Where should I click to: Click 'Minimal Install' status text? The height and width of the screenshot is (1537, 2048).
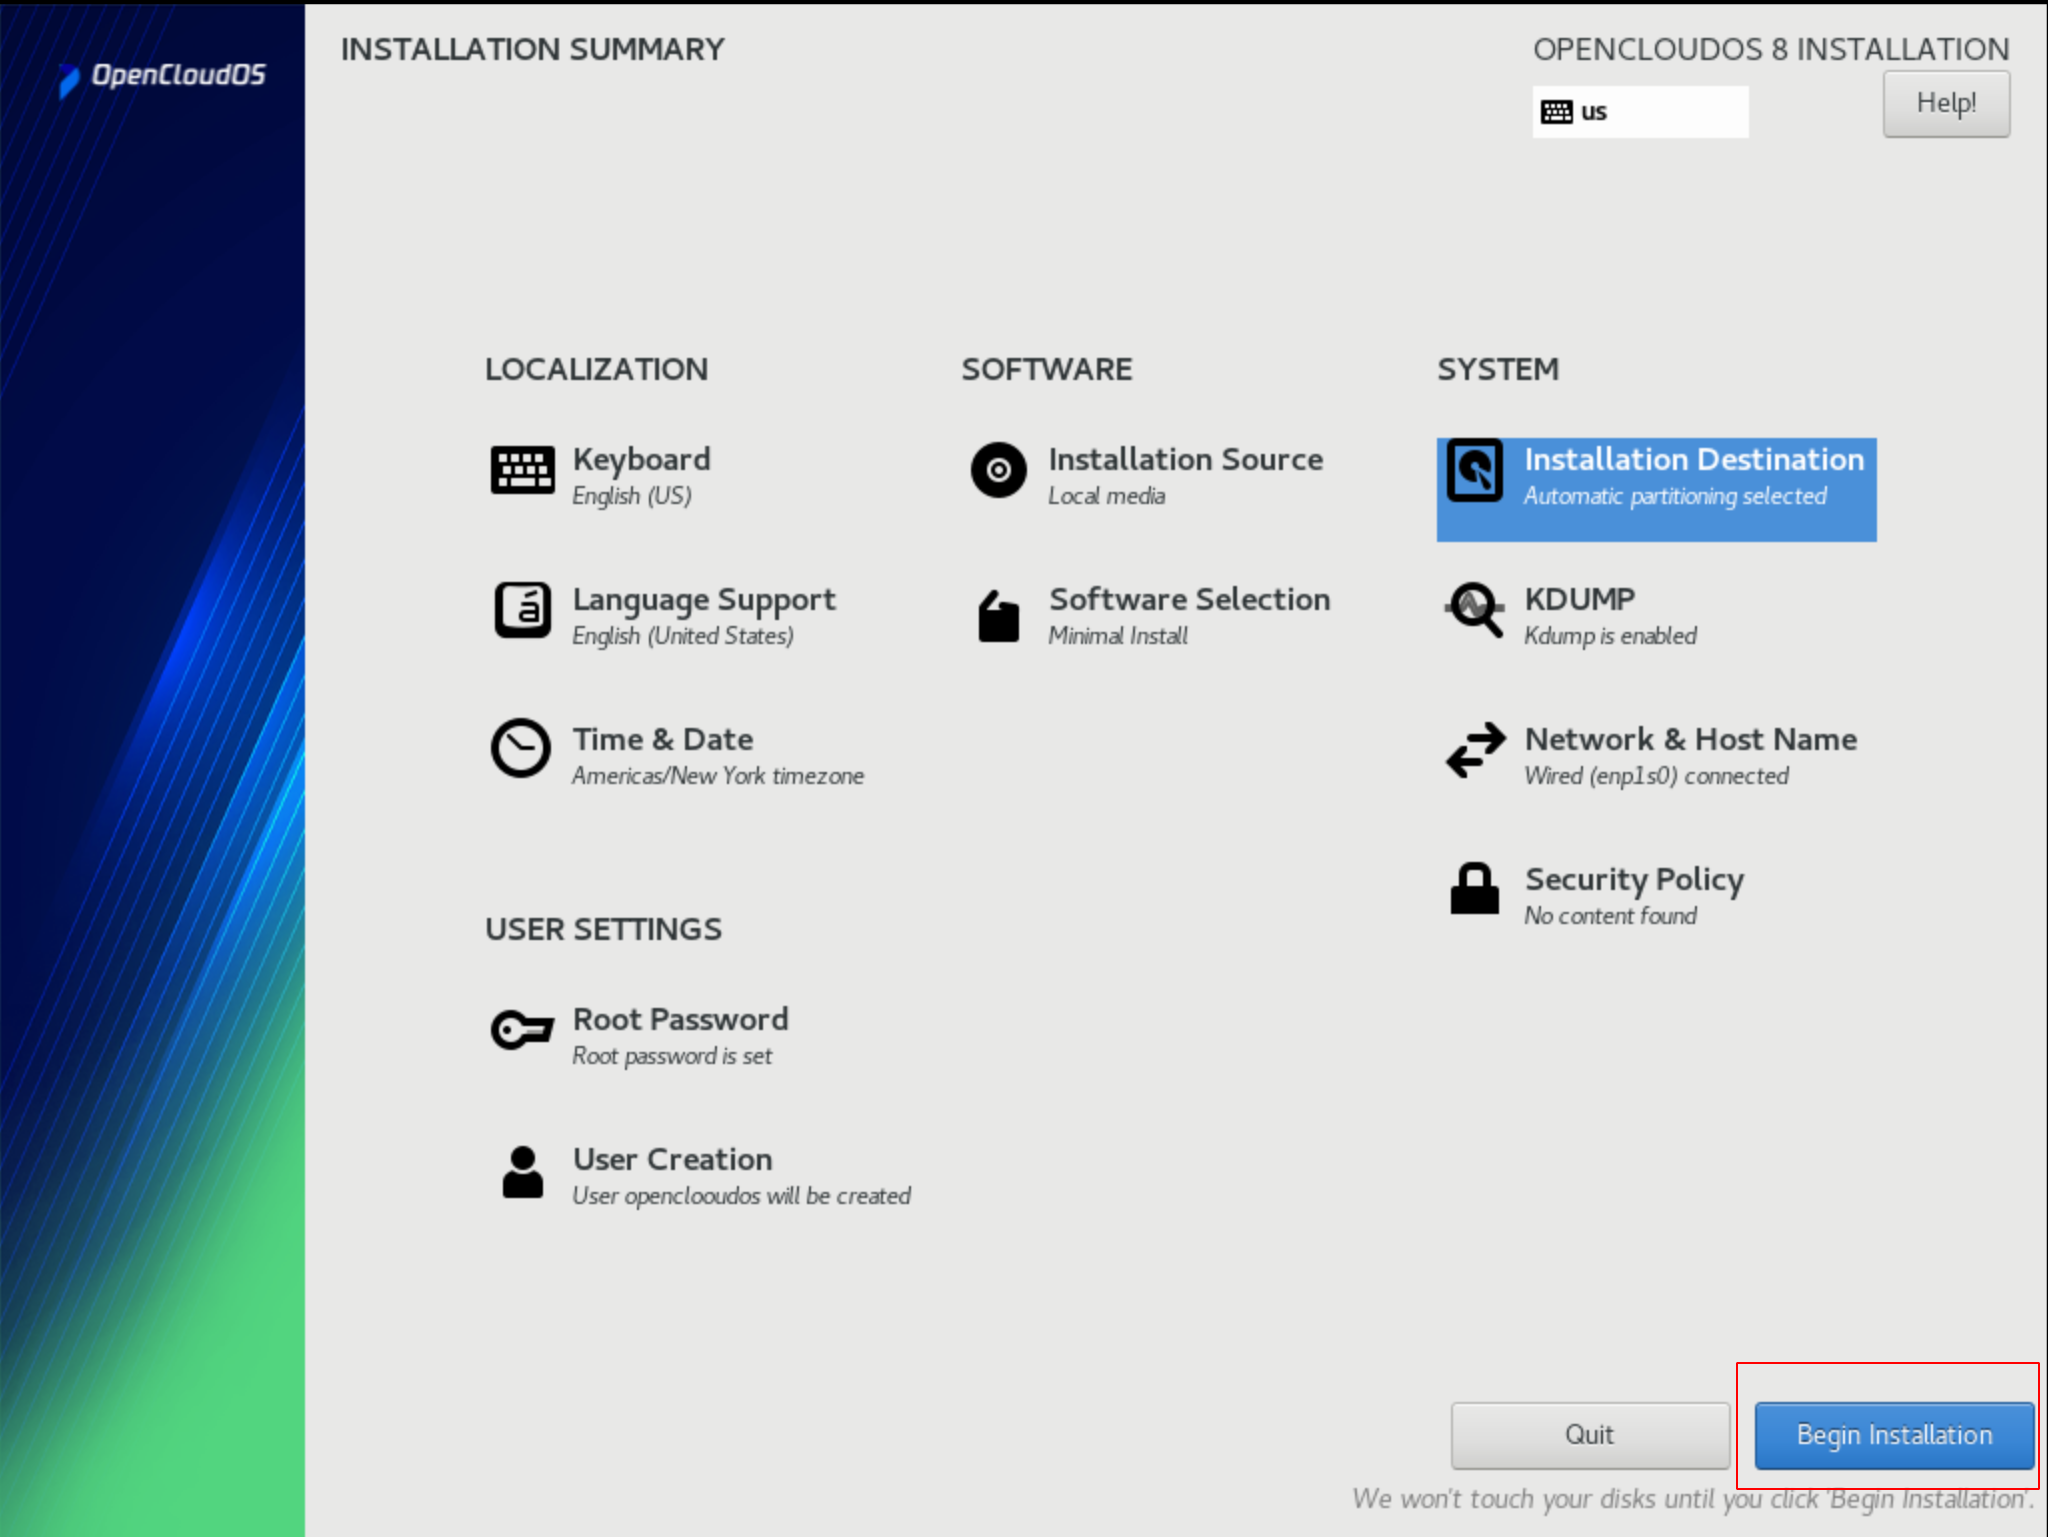[1118, 636]
